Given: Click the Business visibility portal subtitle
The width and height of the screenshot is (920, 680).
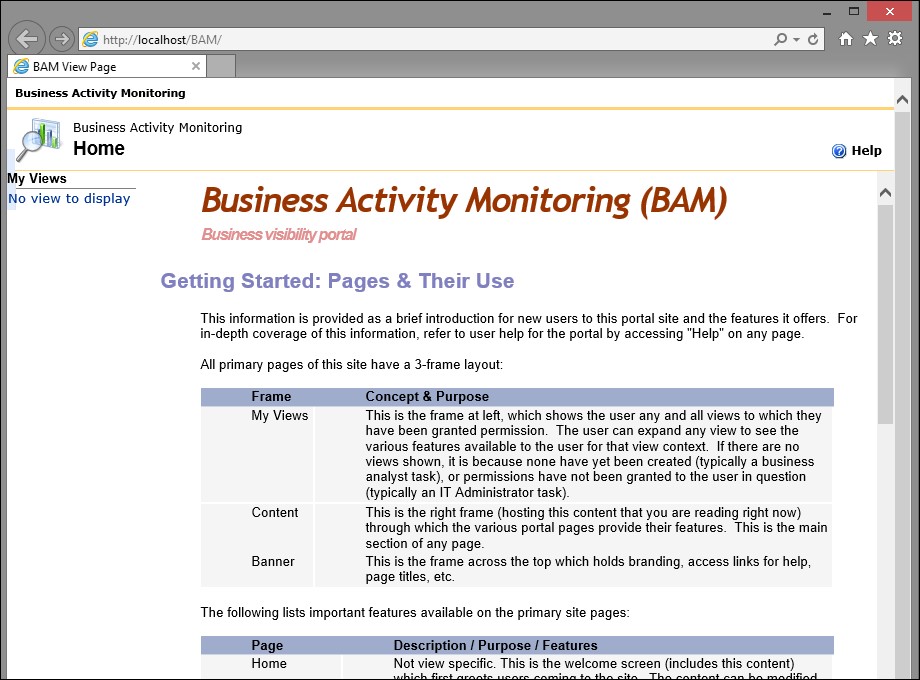Looking at the screenshot, I should (x=279, y=235).
